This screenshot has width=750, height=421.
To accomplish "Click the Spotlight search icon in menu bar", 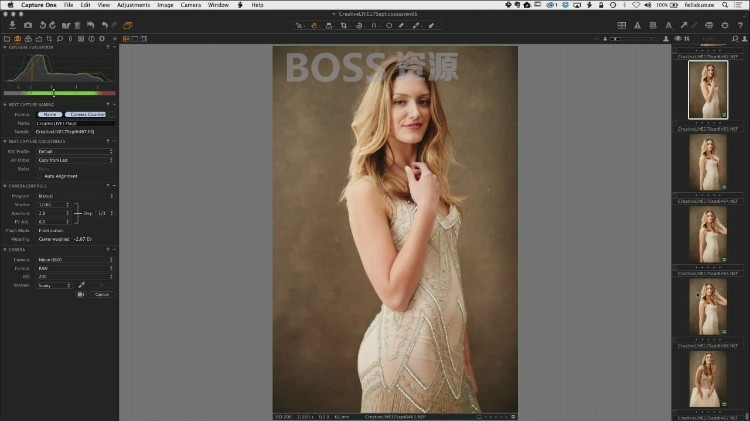I will pyautogui.click(x=725, y=5).
